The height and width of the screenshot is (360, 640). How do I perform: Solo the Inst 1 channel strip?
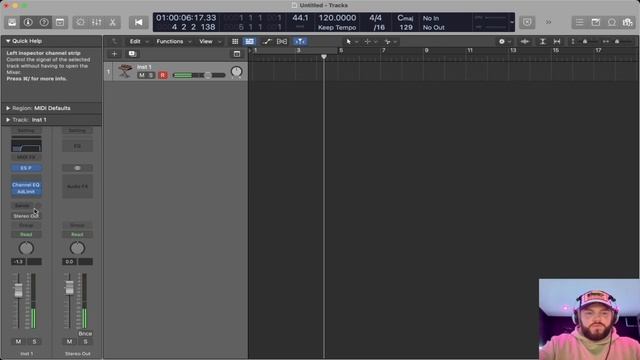click(34, 341)
